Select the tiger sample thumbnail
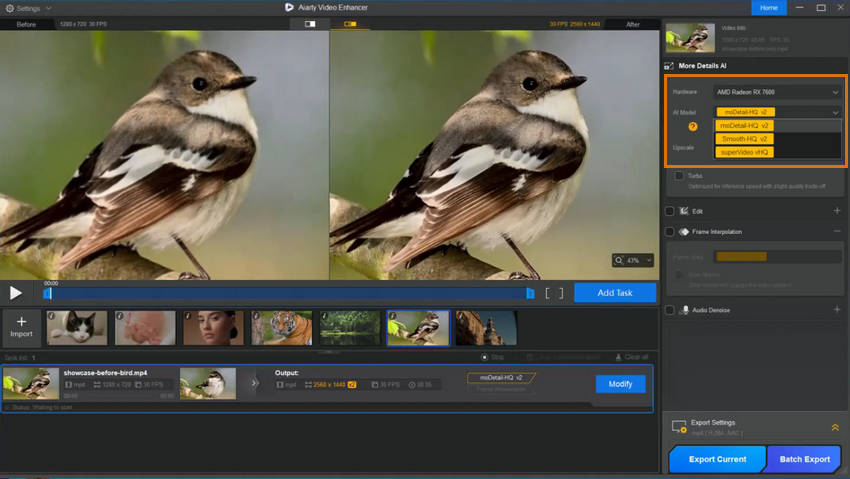850x479 pixels. [282, 328]
